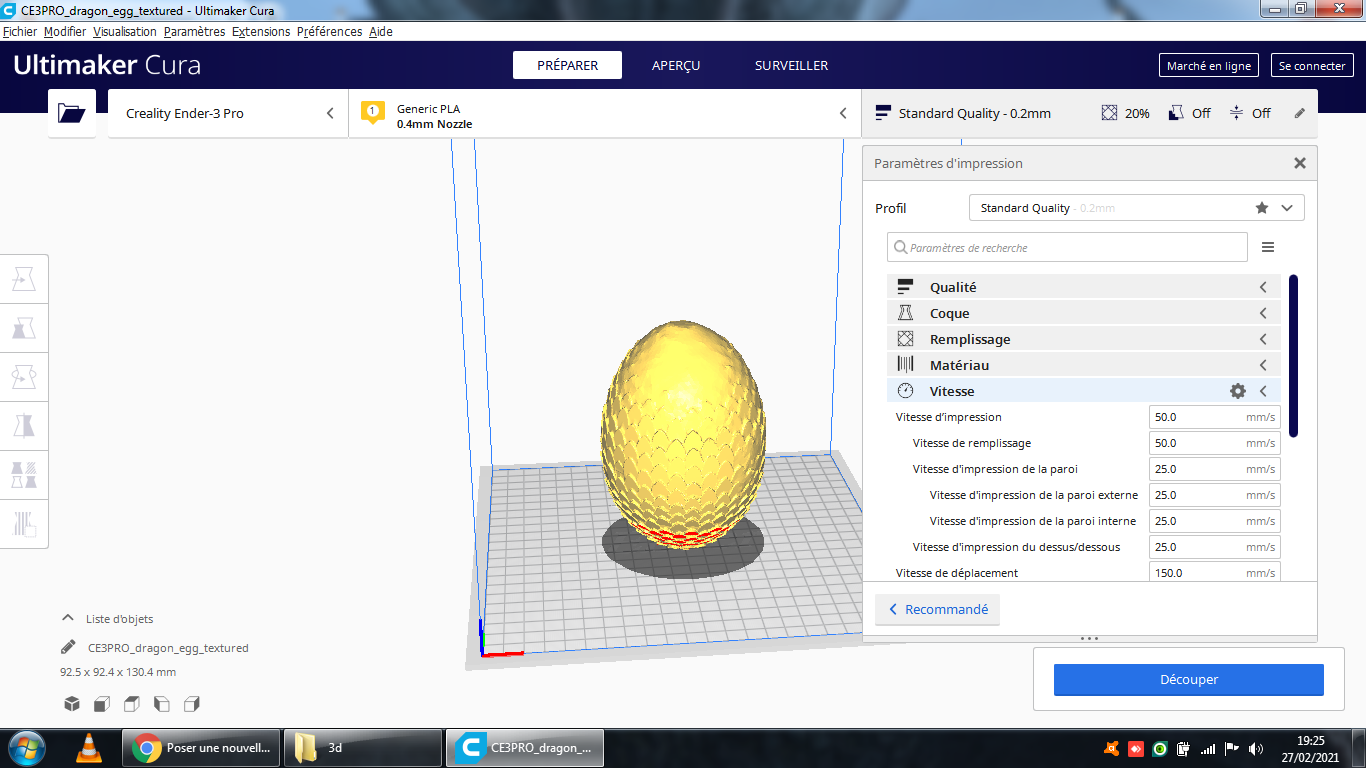The width and height of the screenshot is (1366, 768).
Task: Click the Découper slice button
Action: click(x=1189, y=679)
